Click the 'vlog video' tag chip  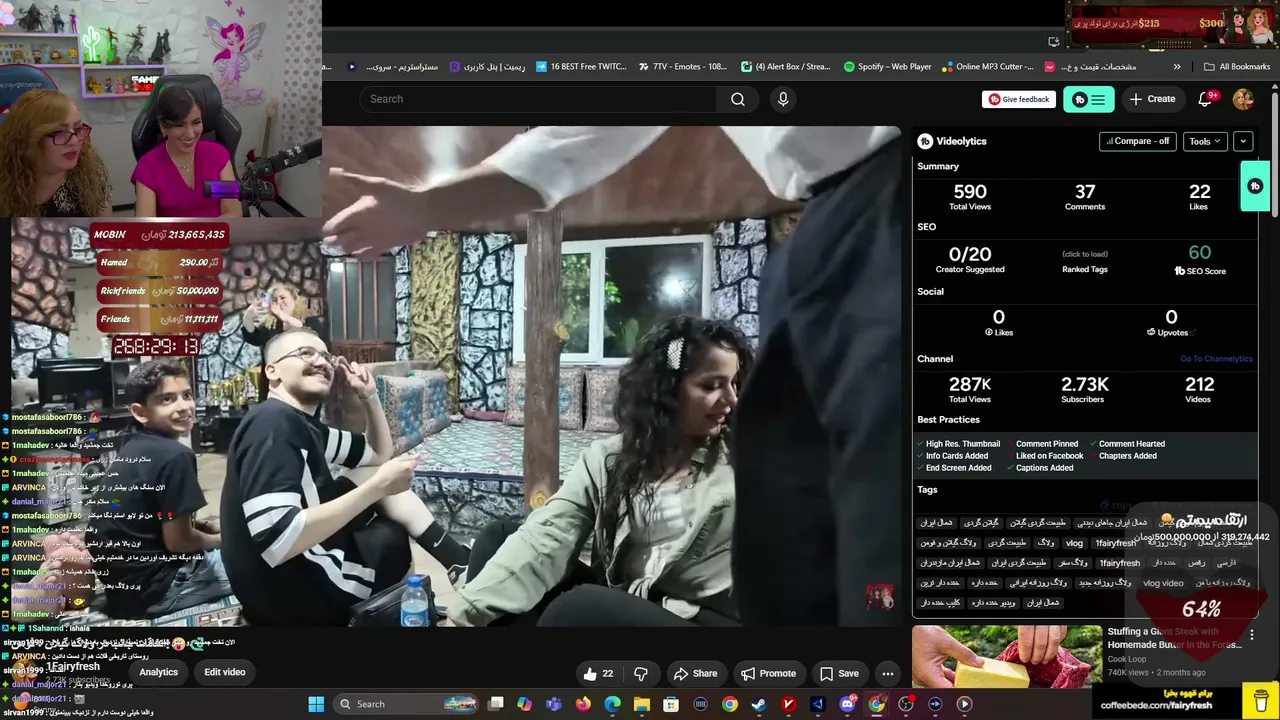pos(1163,583)
